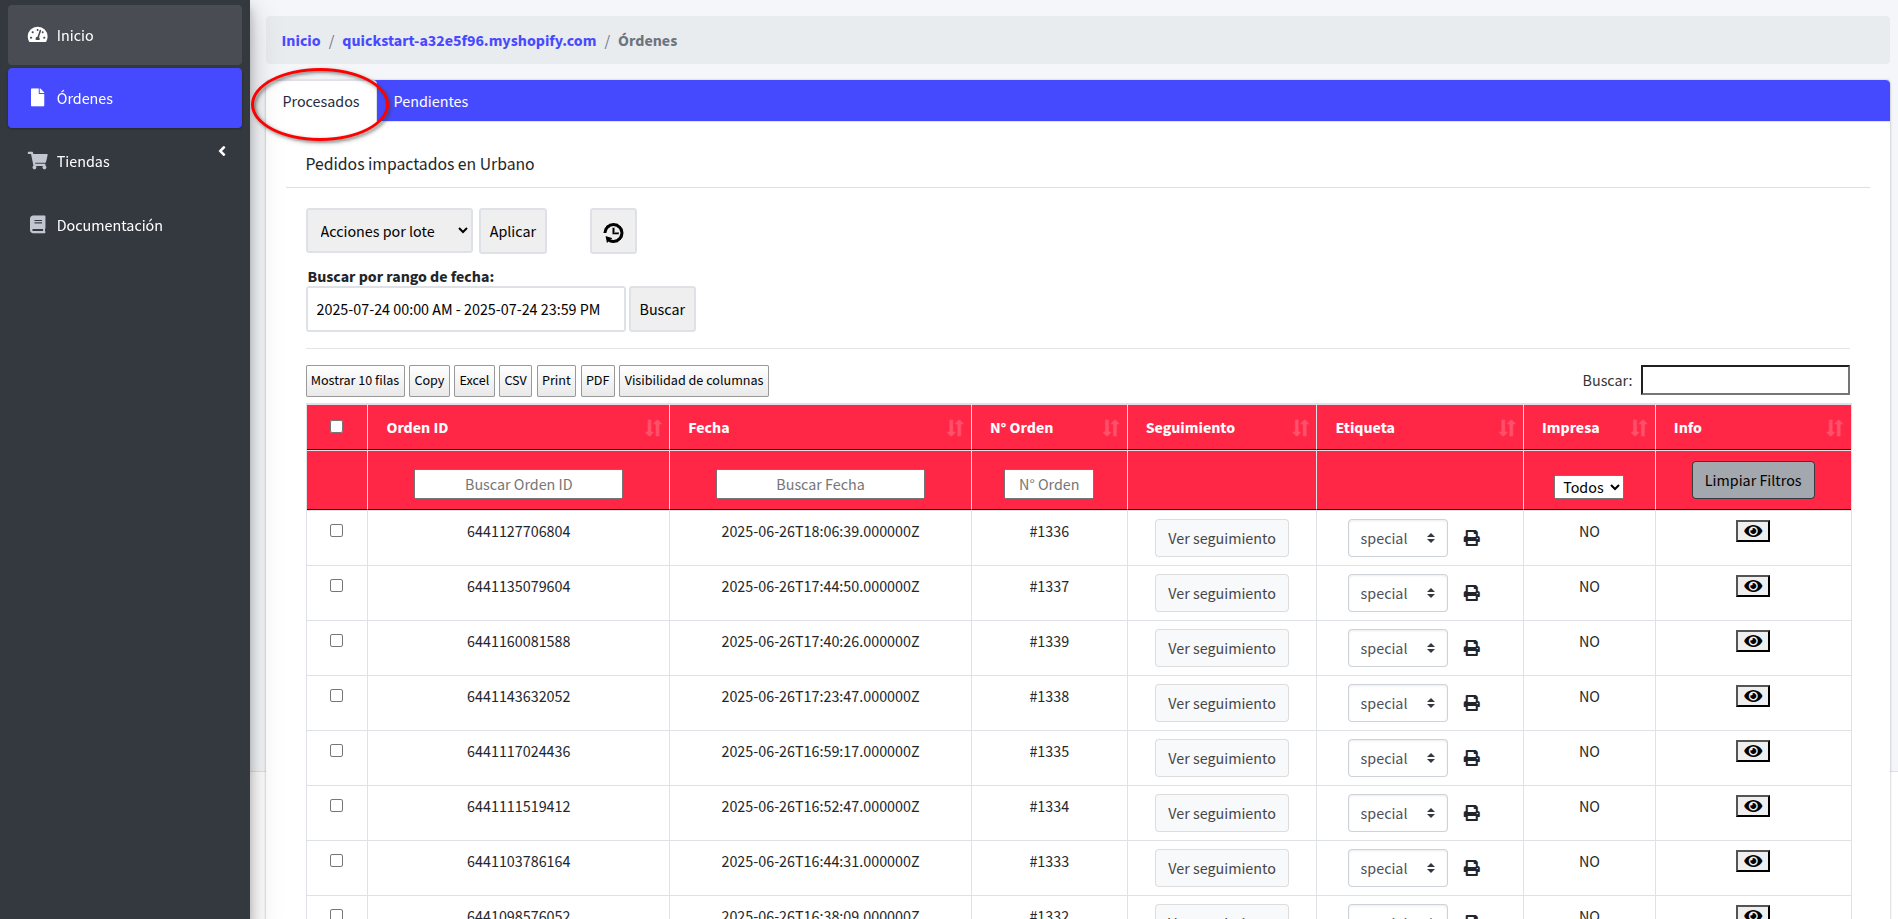Click Ver seguimiento for order #1338
This screenshot has width=1898, height=919.
[x=1221, y=704]
